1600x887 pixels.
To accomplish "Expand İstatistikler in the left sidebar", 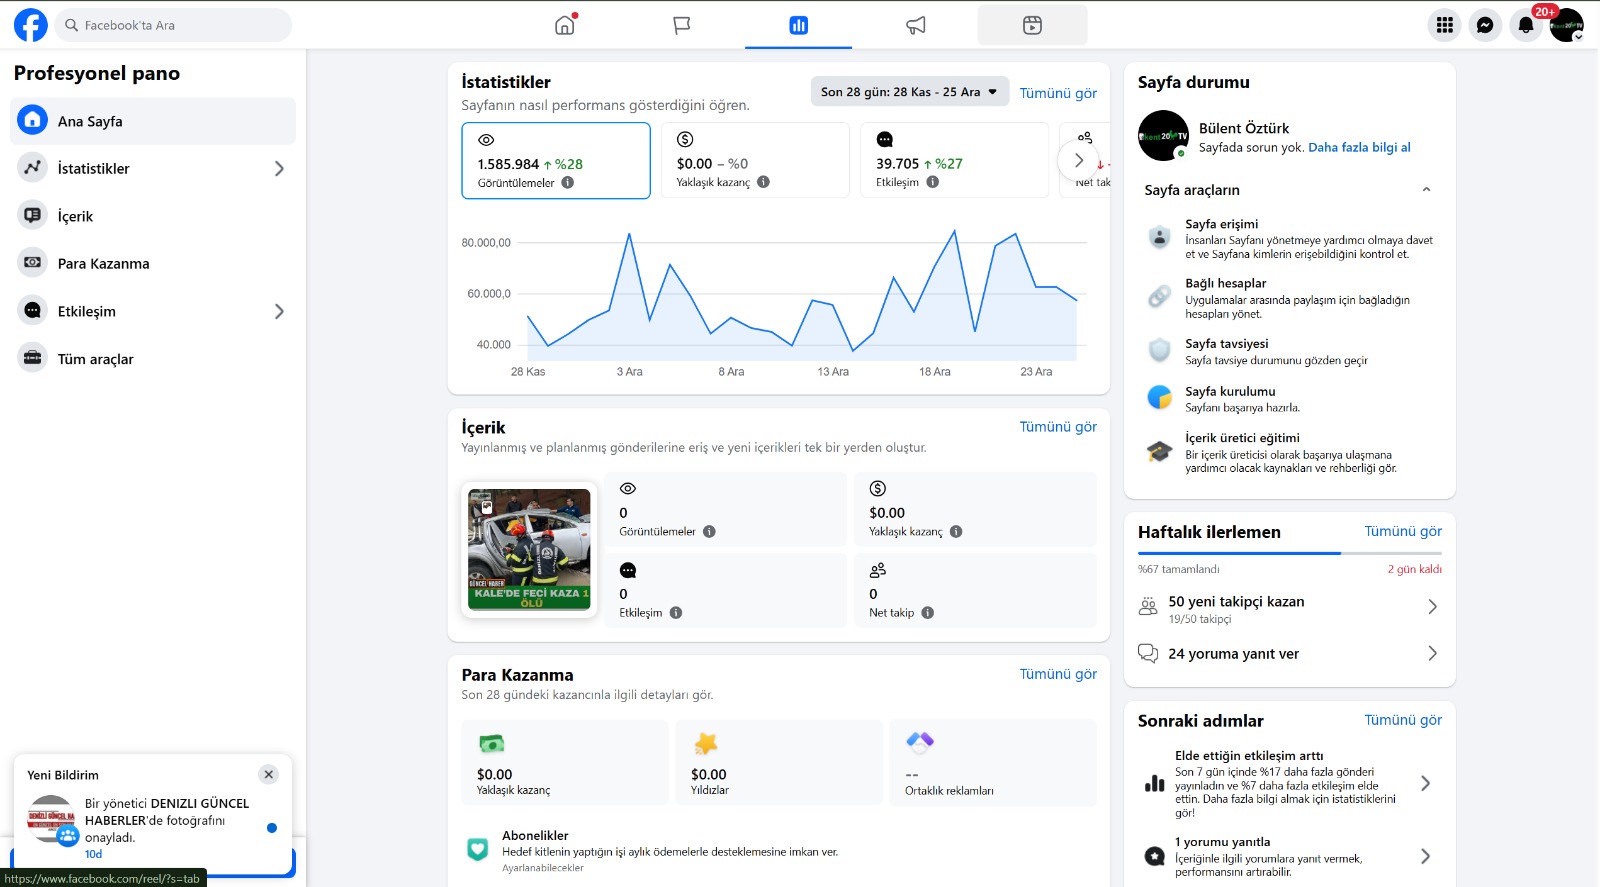I will pos(279,169).
